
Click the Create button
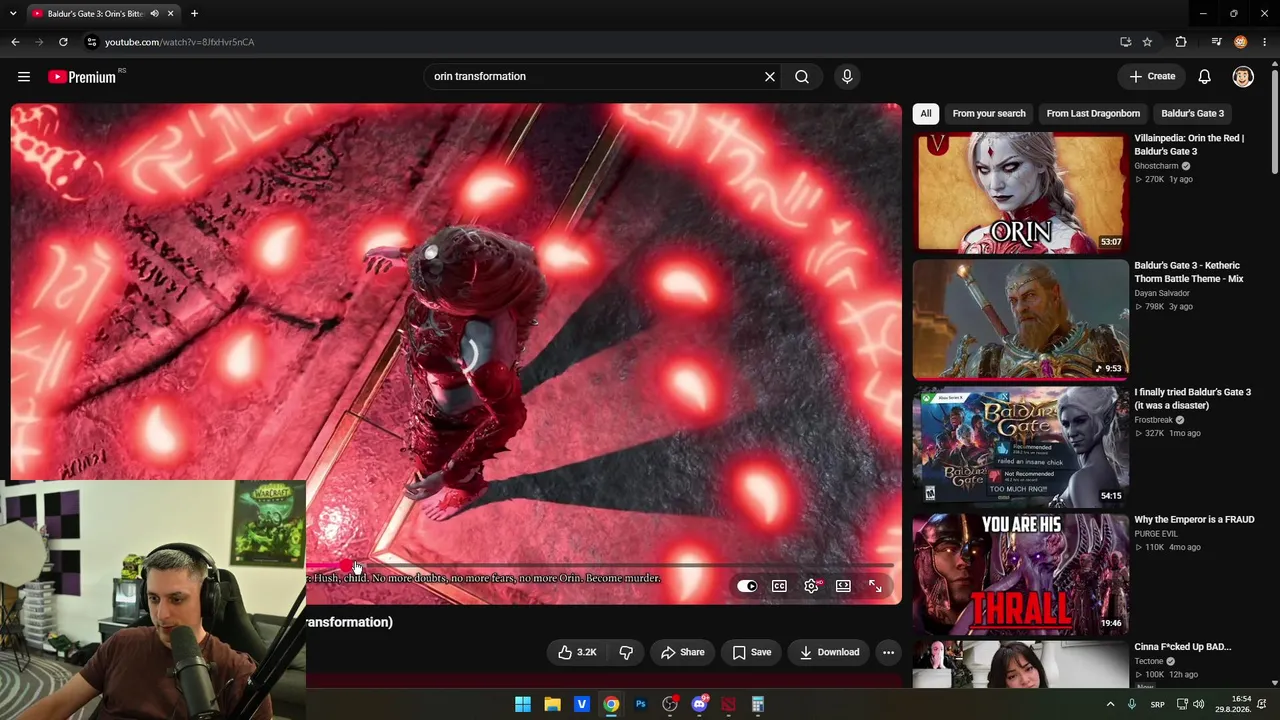click(x=1152, y=76)
